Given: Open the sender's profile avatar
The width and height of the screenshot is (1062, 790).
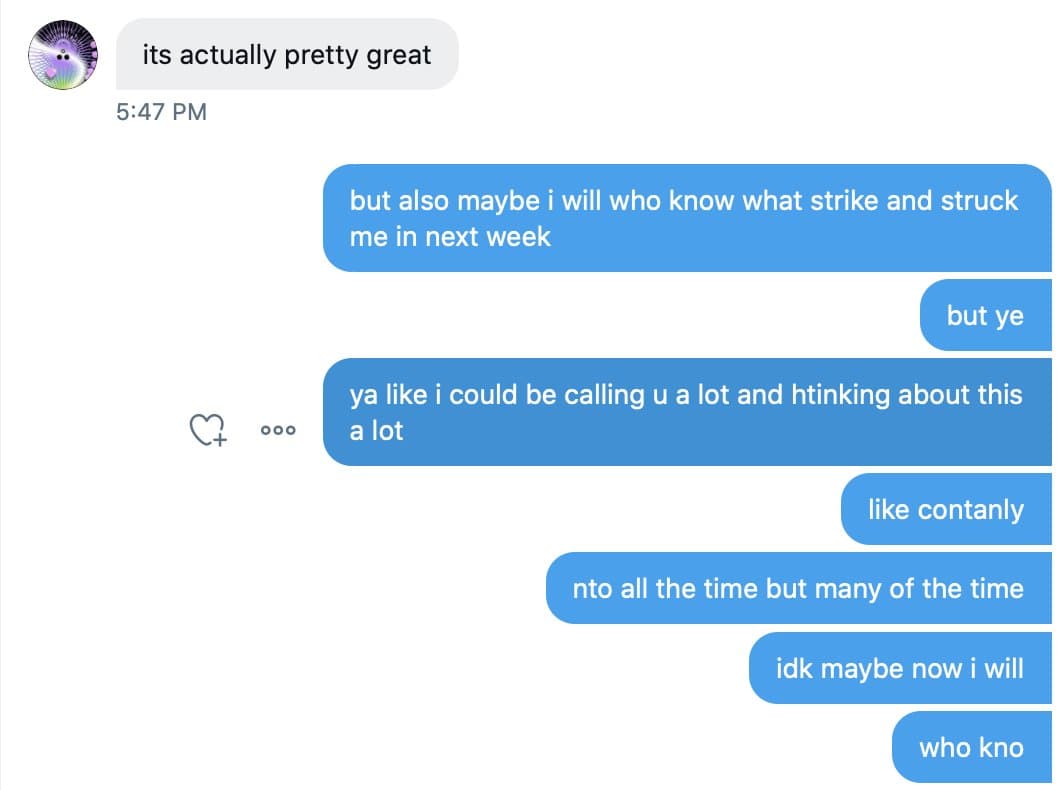Looking at the screenshot, I should pos(63,55).
